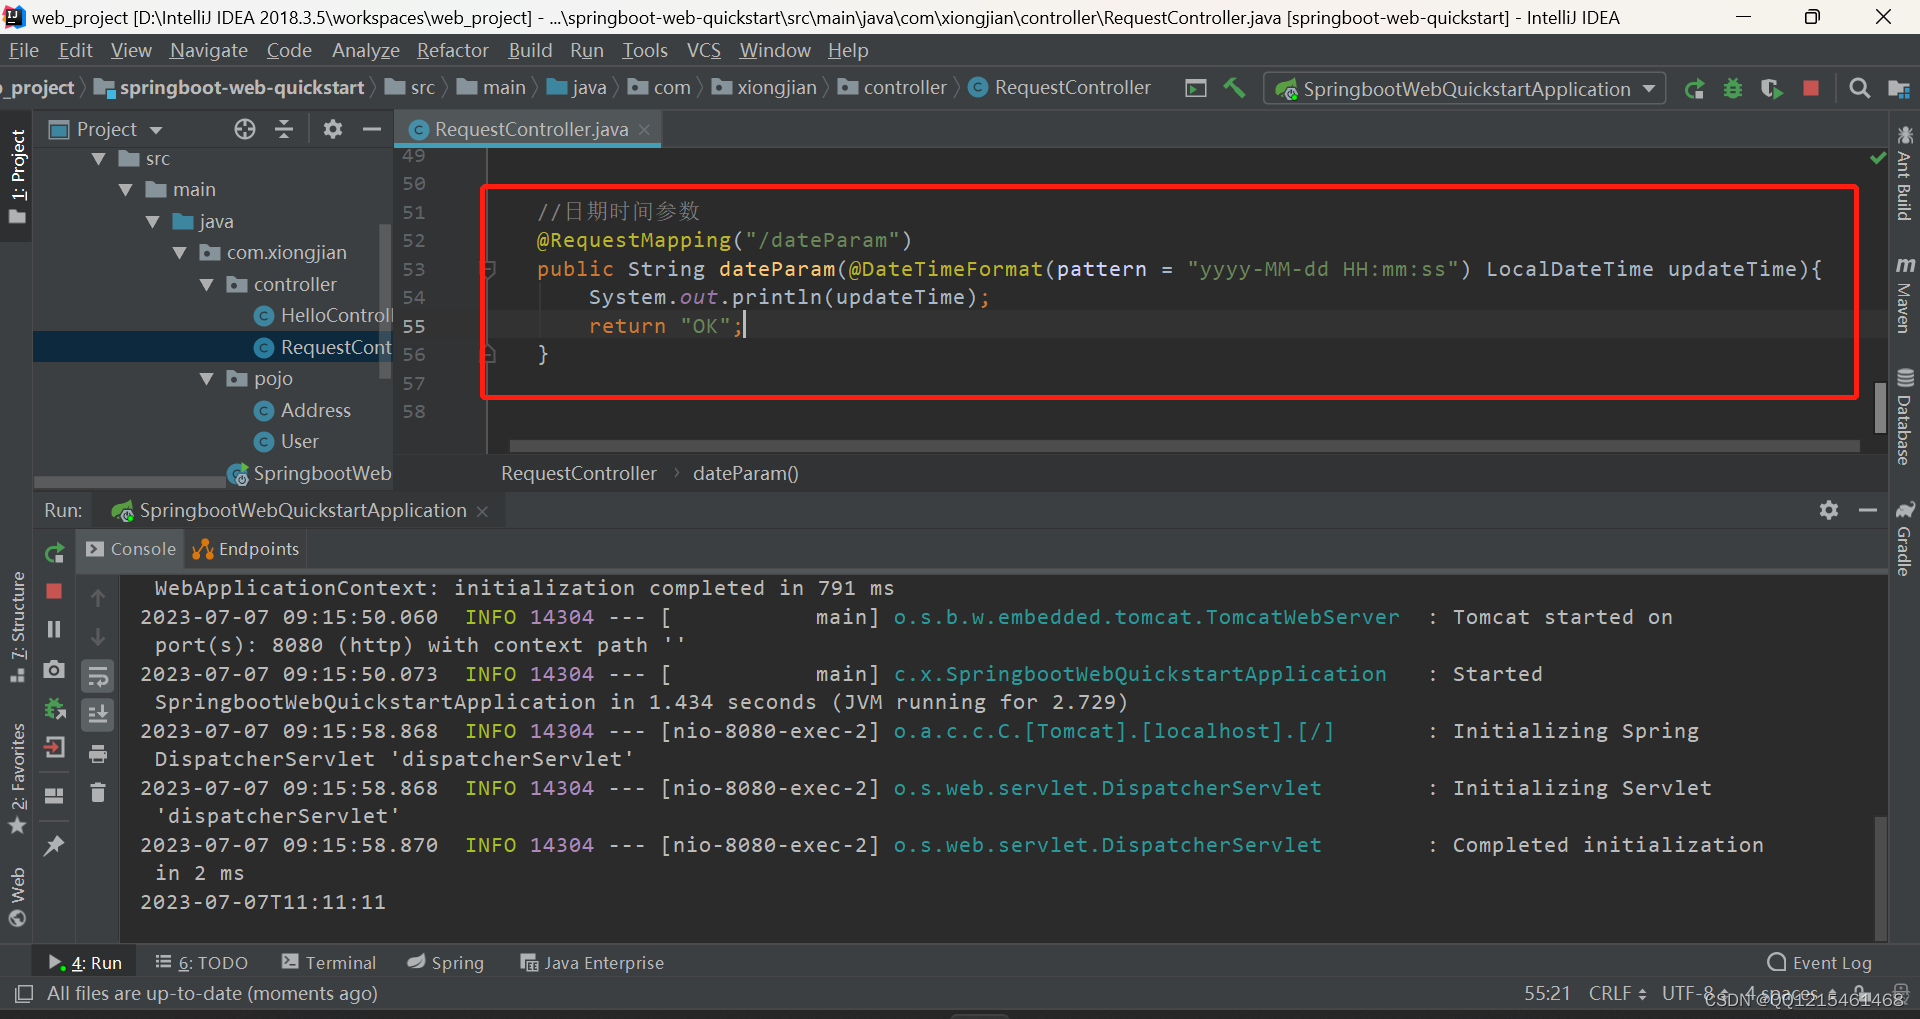Open the 6: TODO tool window

tap(202, 962)
